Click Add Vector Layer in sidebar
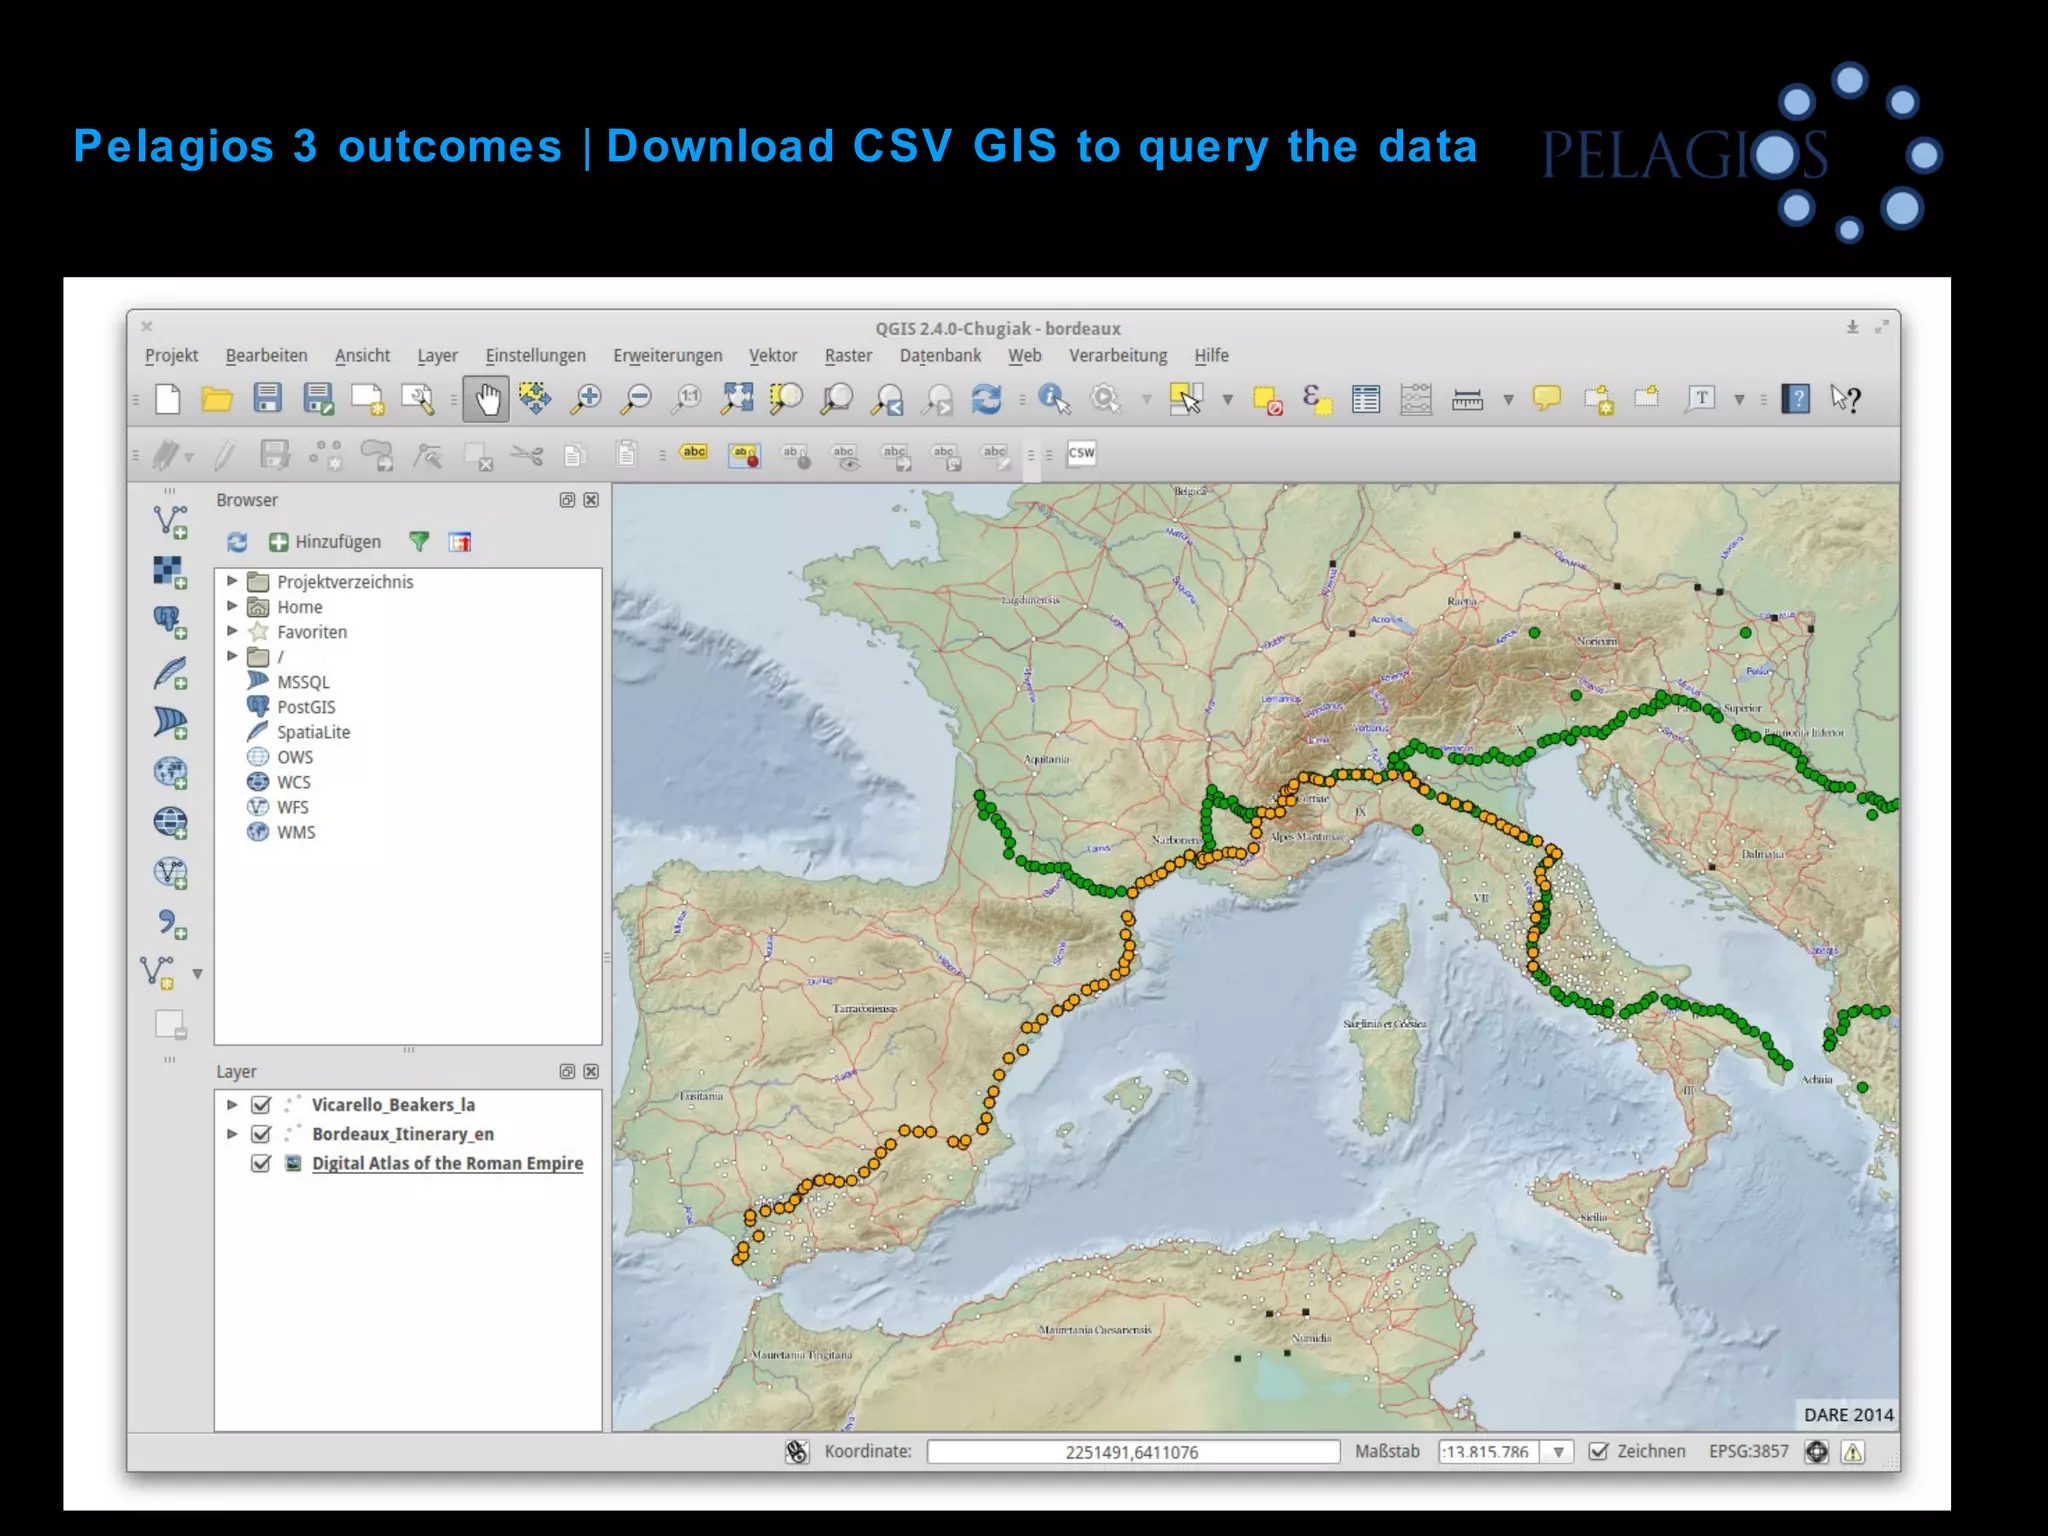The height and width of the screenshot is (1536, 2048). click(170, 521)
